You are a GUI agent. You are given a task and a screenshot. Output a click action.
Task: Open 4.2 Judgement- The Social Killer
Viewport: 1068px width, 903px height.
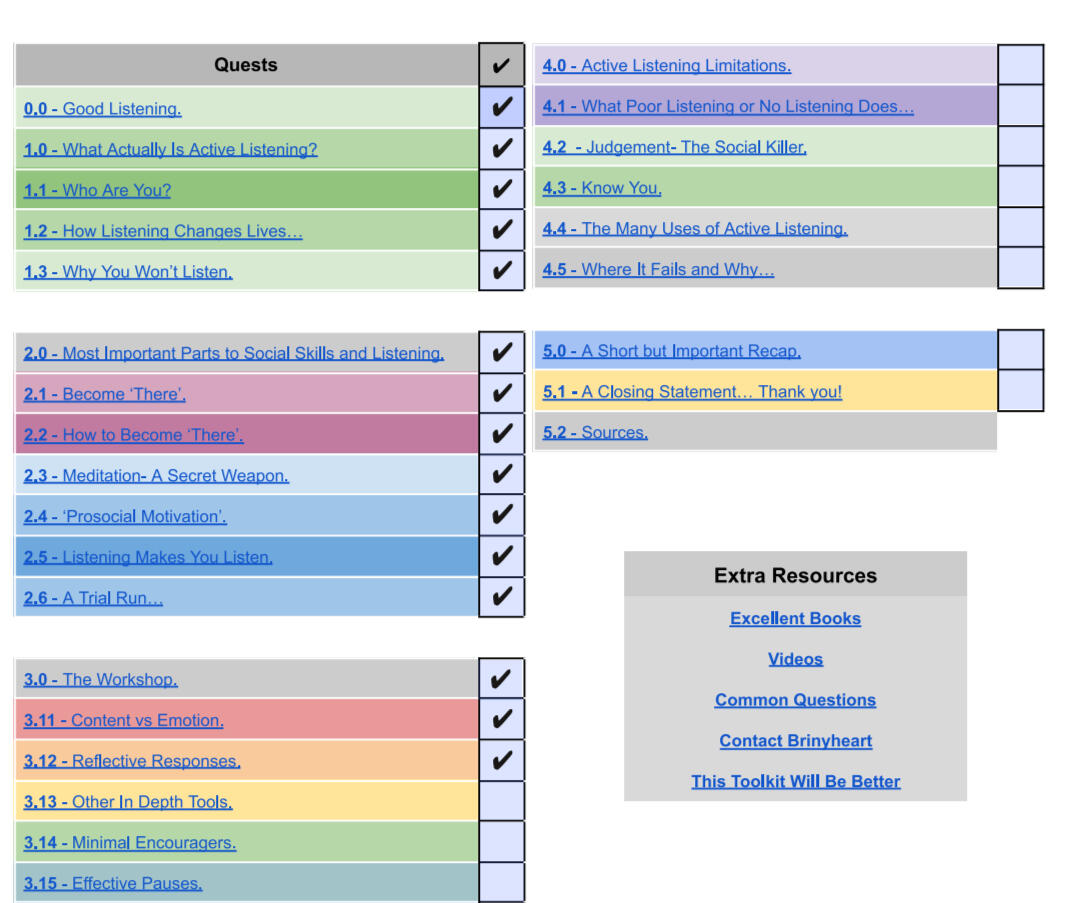[674, 147]
